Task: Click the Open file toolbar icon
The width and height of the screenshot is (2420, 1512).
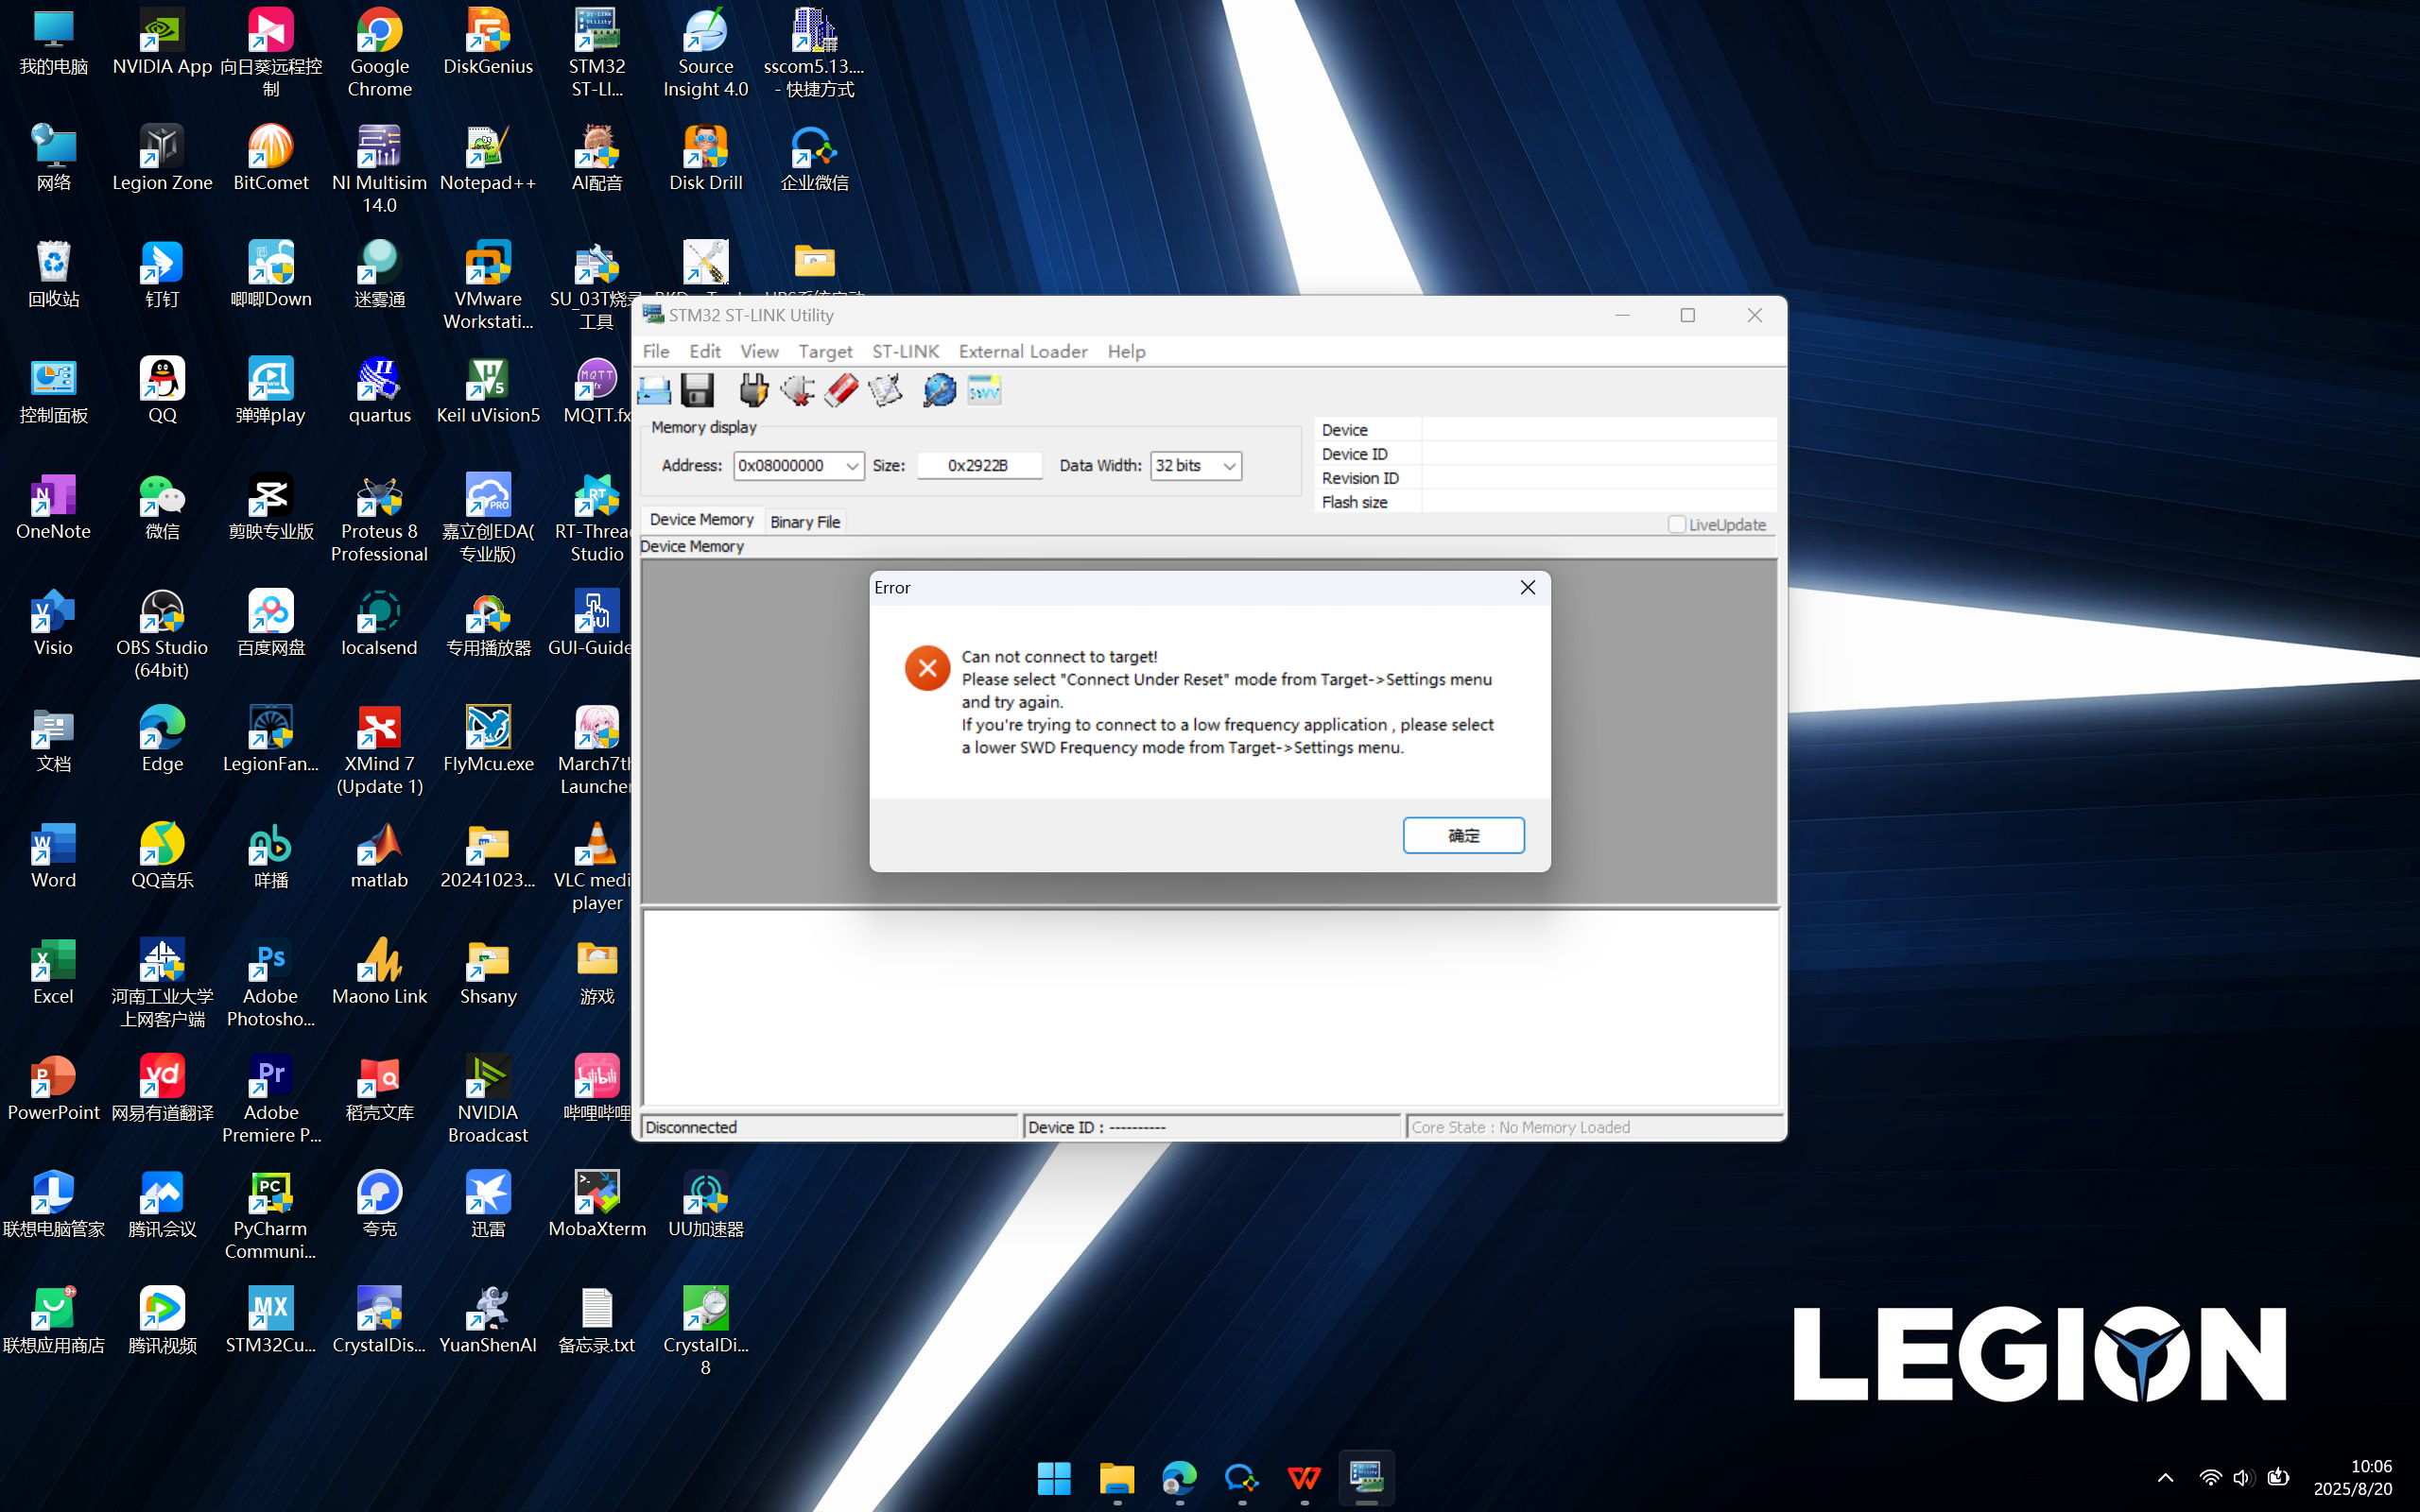Action: (654, 390)
